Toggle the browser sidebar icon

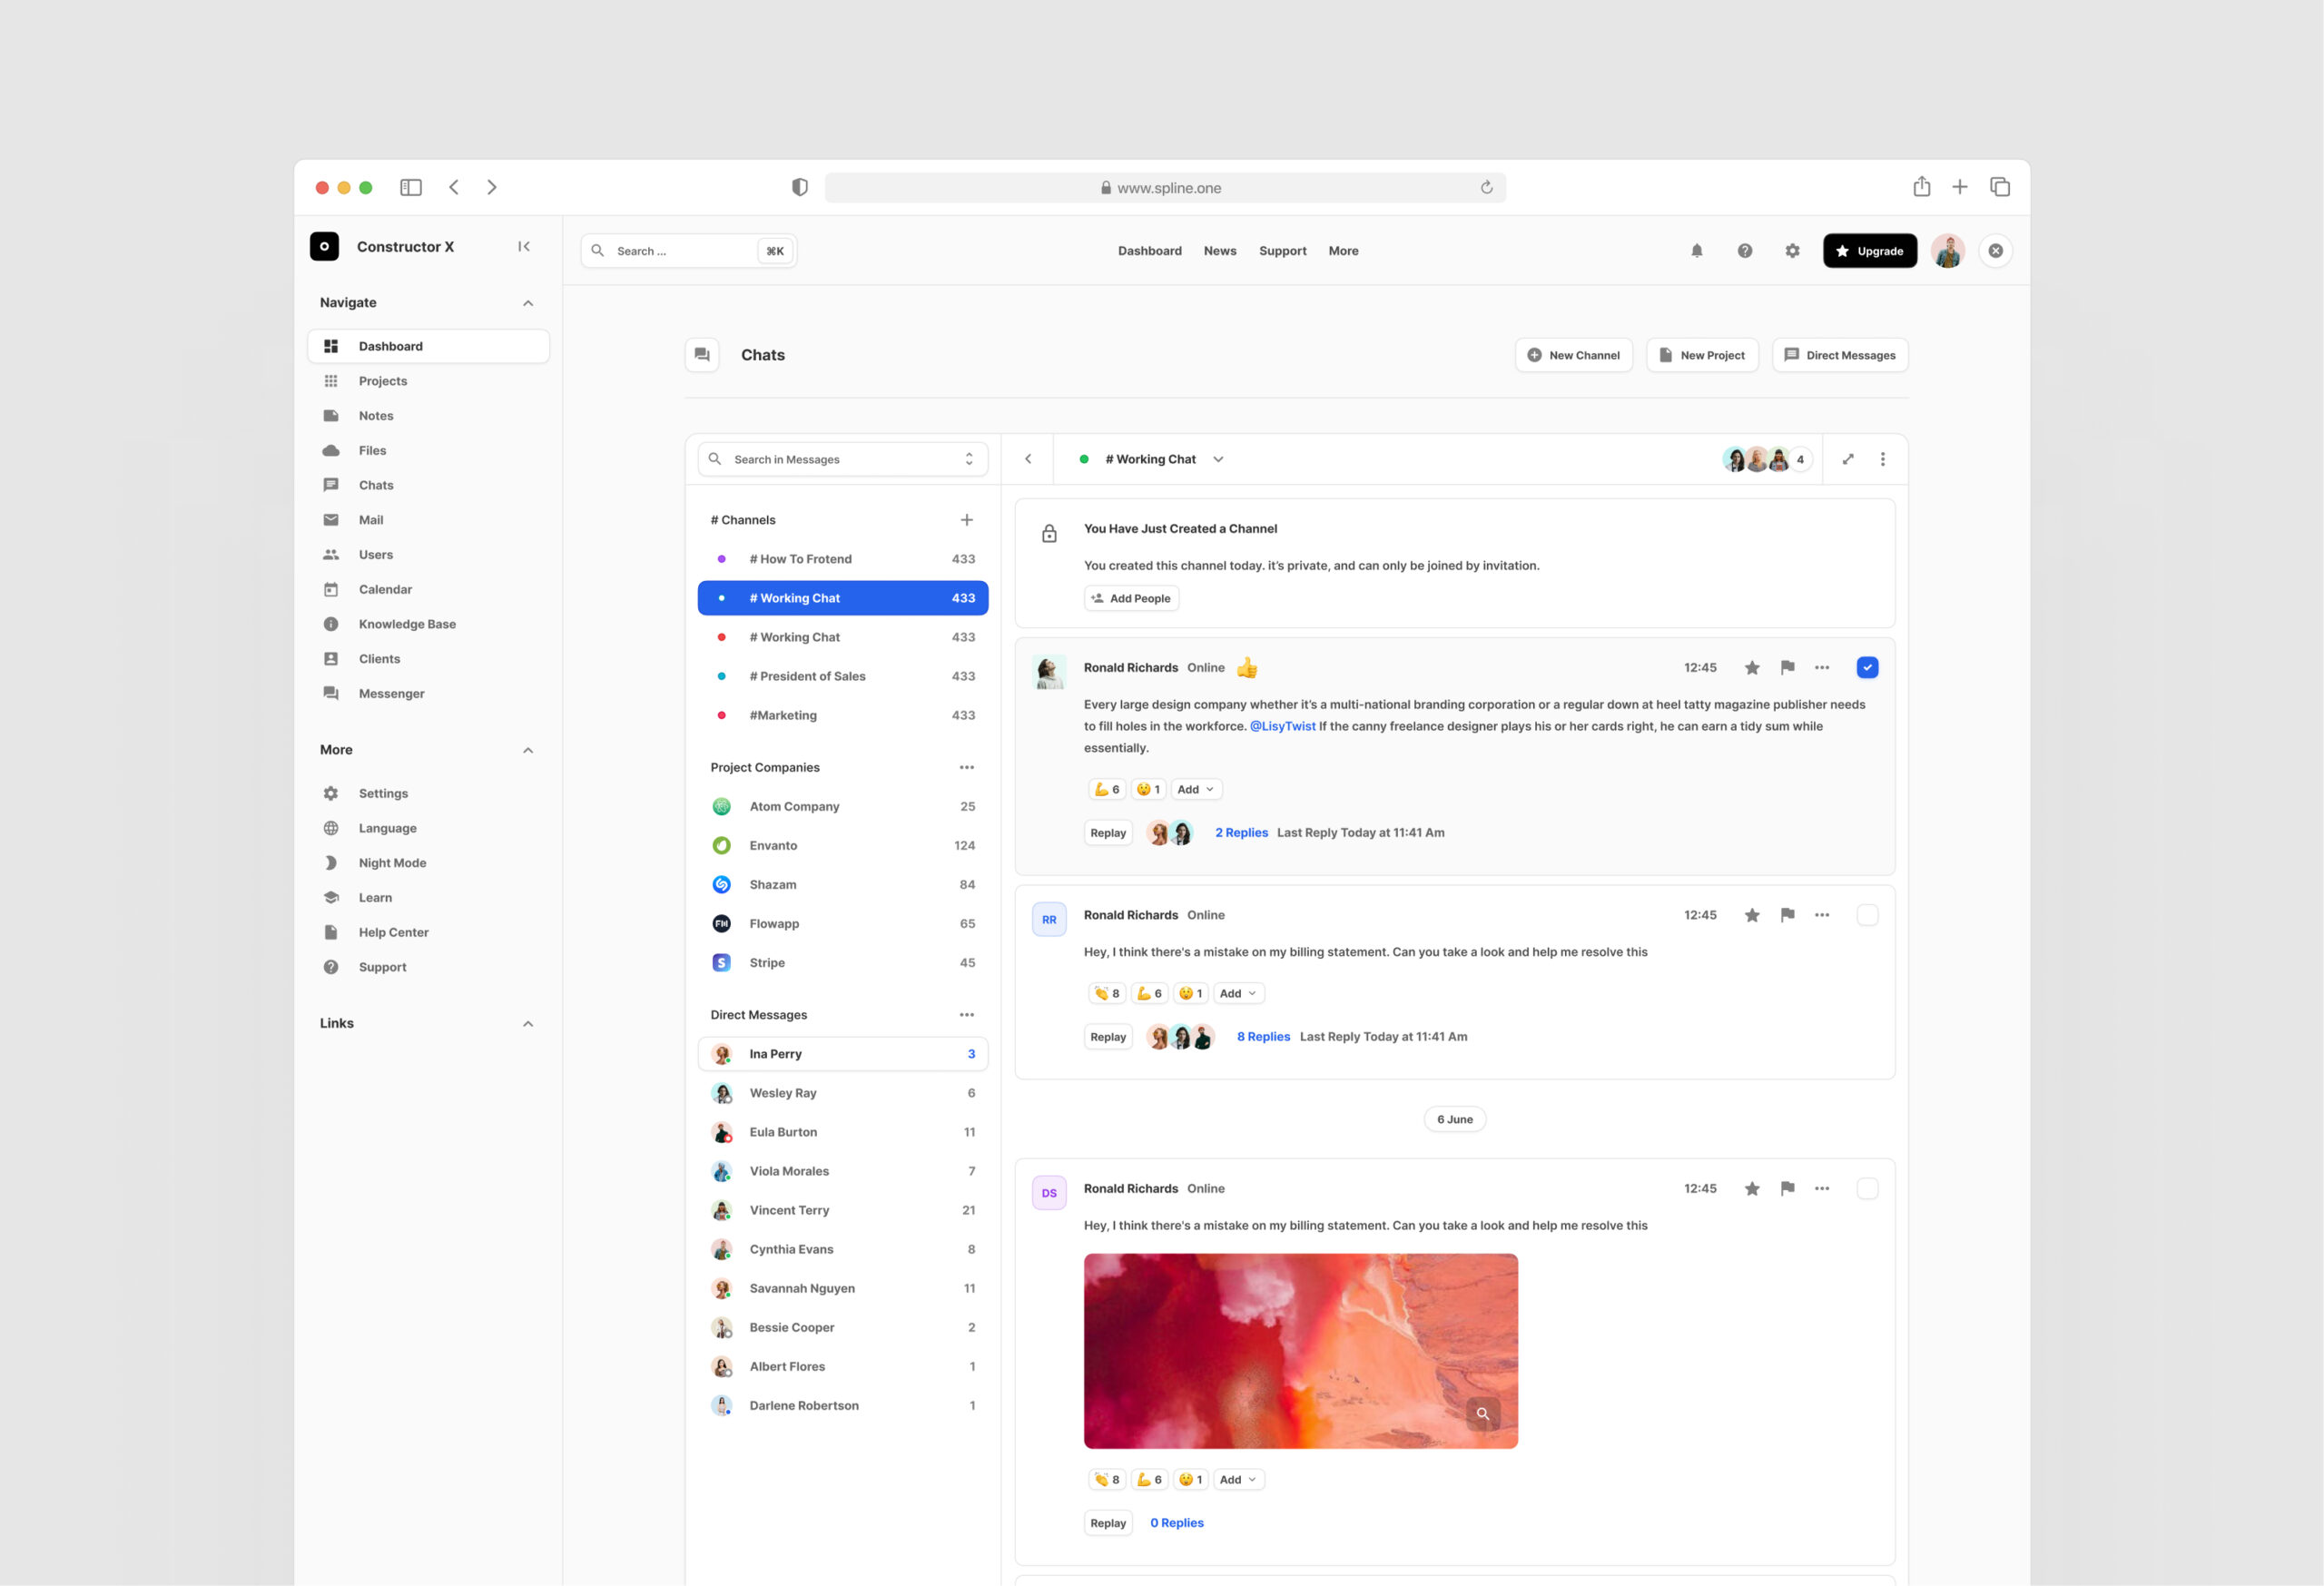coord(411,187)
